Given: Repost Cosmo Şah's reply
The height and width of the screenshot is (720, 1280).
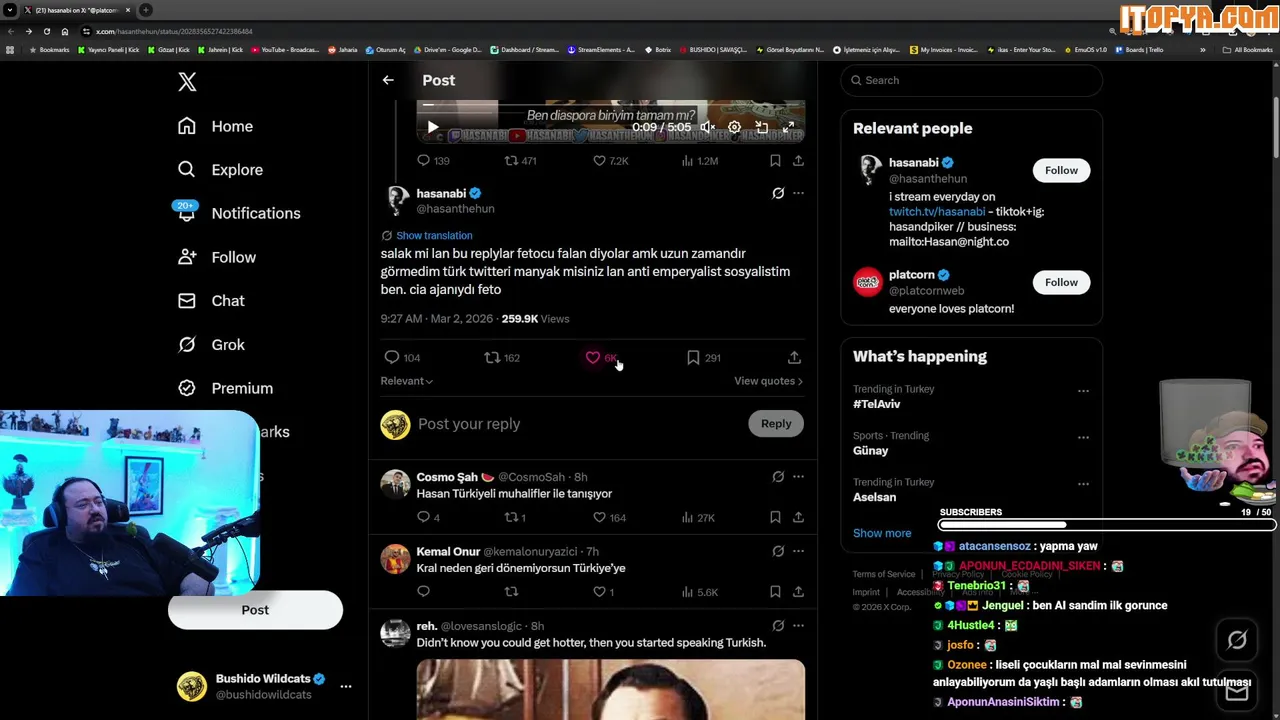Looking at the screenshot, I should (514, 517).
